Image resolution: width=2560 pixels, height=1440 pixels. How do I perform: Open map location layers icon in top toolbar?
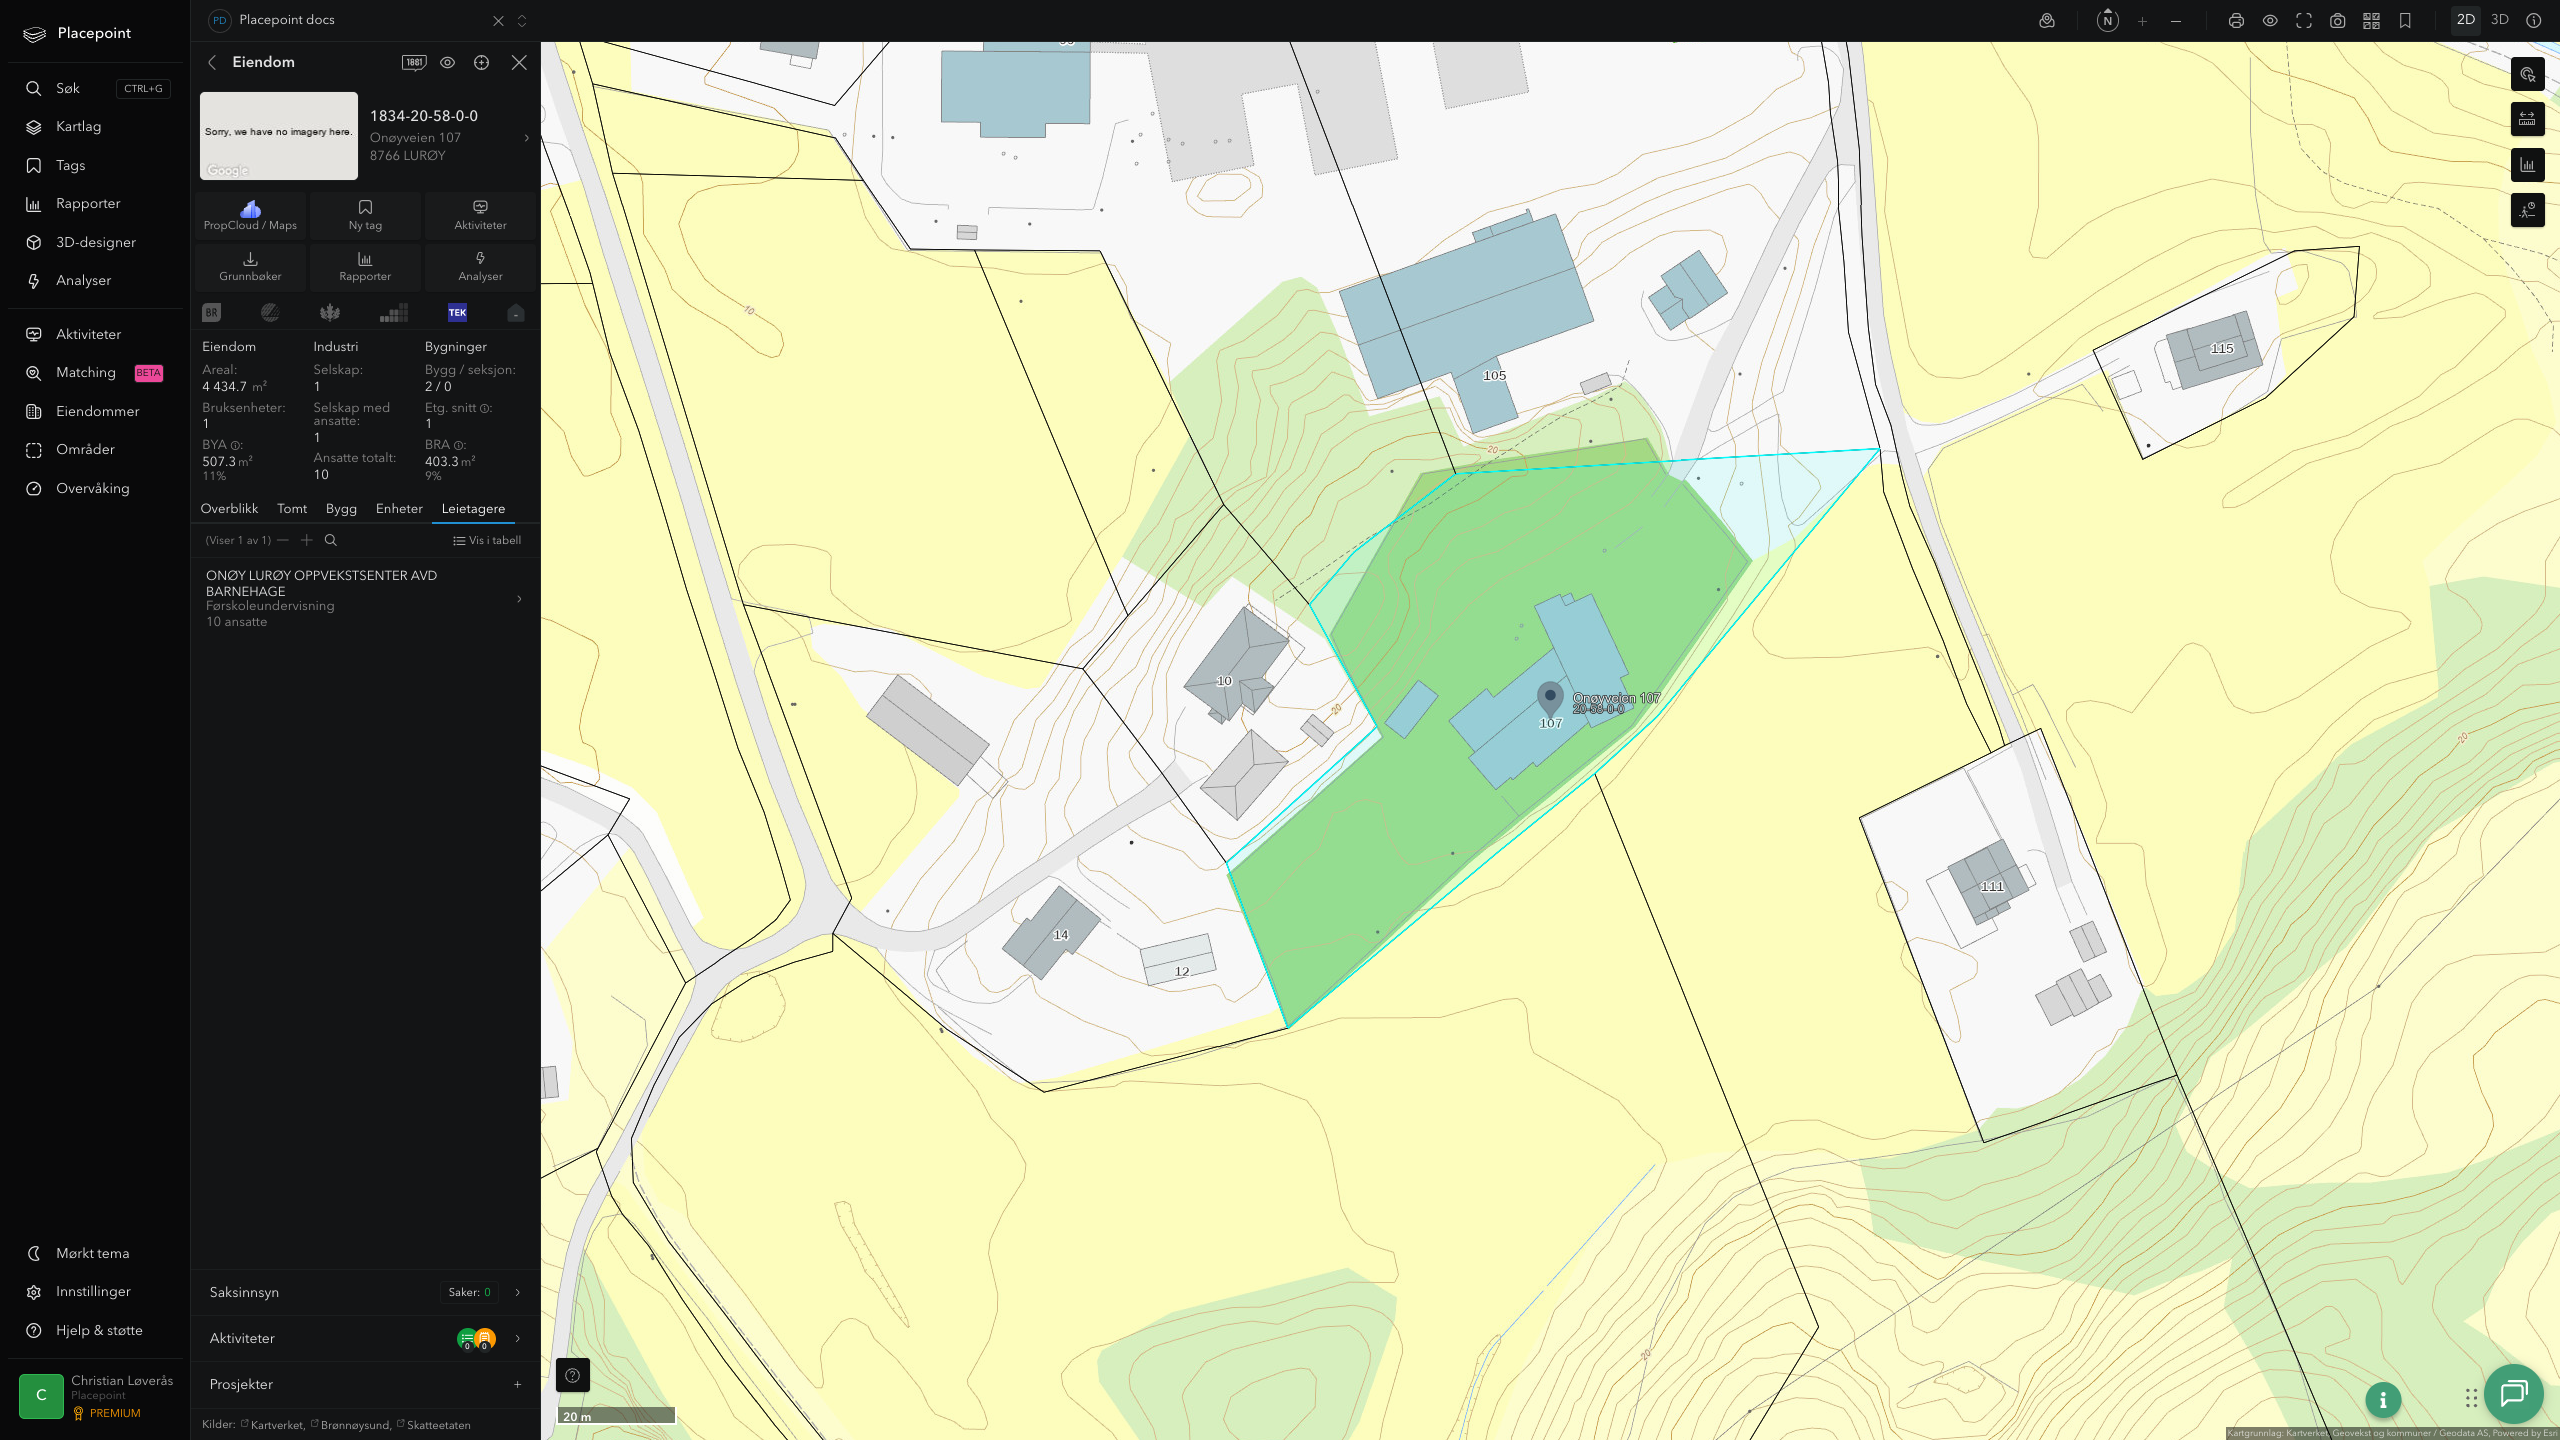tap(2047, 20)
